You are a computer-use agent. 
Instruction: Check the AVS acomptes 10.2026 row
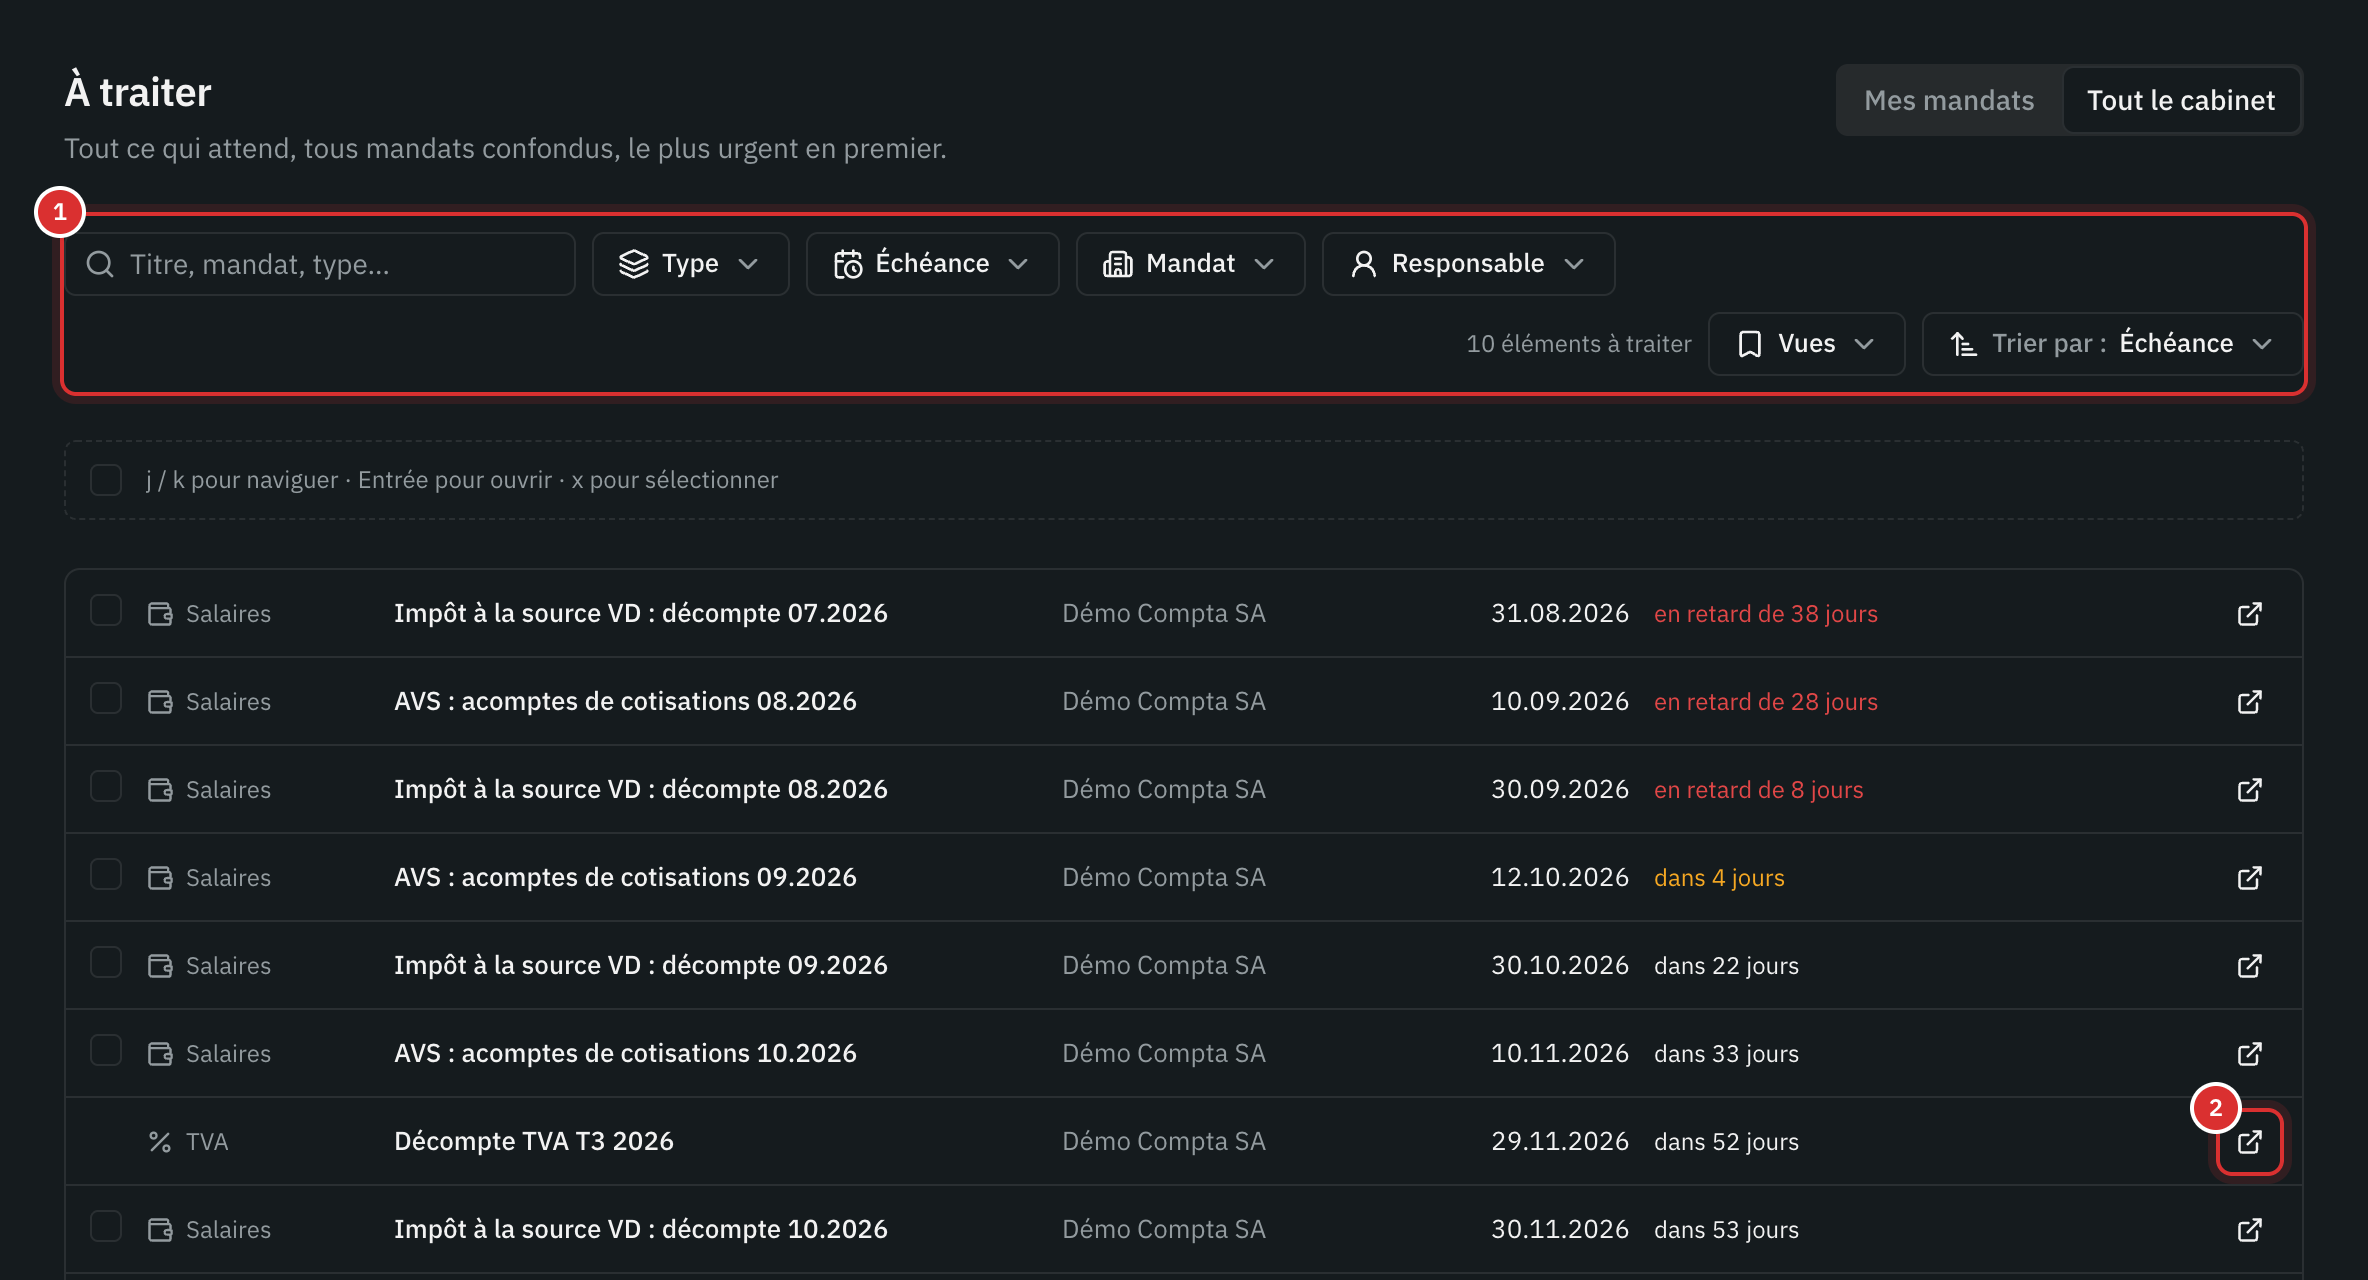pyautogui.click(x=106, y=1050)
